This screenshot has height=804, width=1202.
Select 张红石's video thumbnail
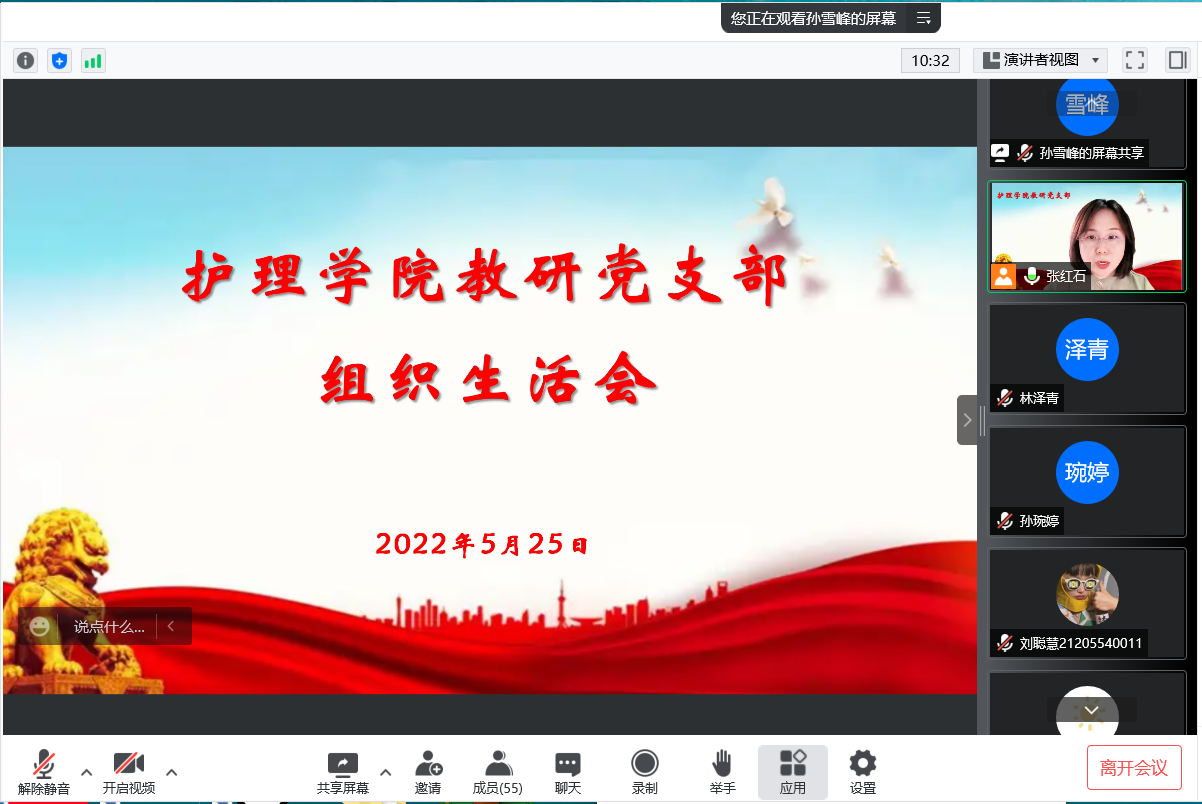(1087, 236)
